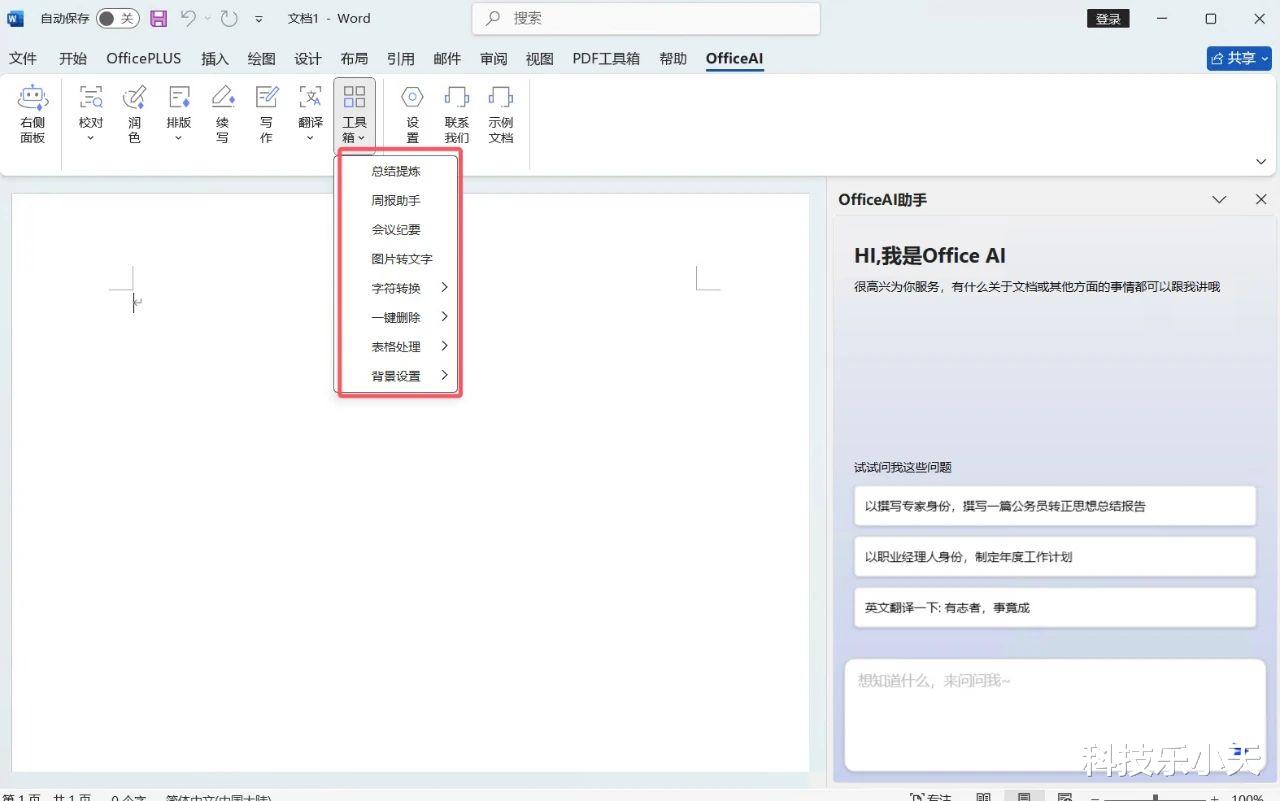Choose 总结提炼 from the toolbox menu
The height and width of the screenshot is (801, 1280).
click(397, 171)
